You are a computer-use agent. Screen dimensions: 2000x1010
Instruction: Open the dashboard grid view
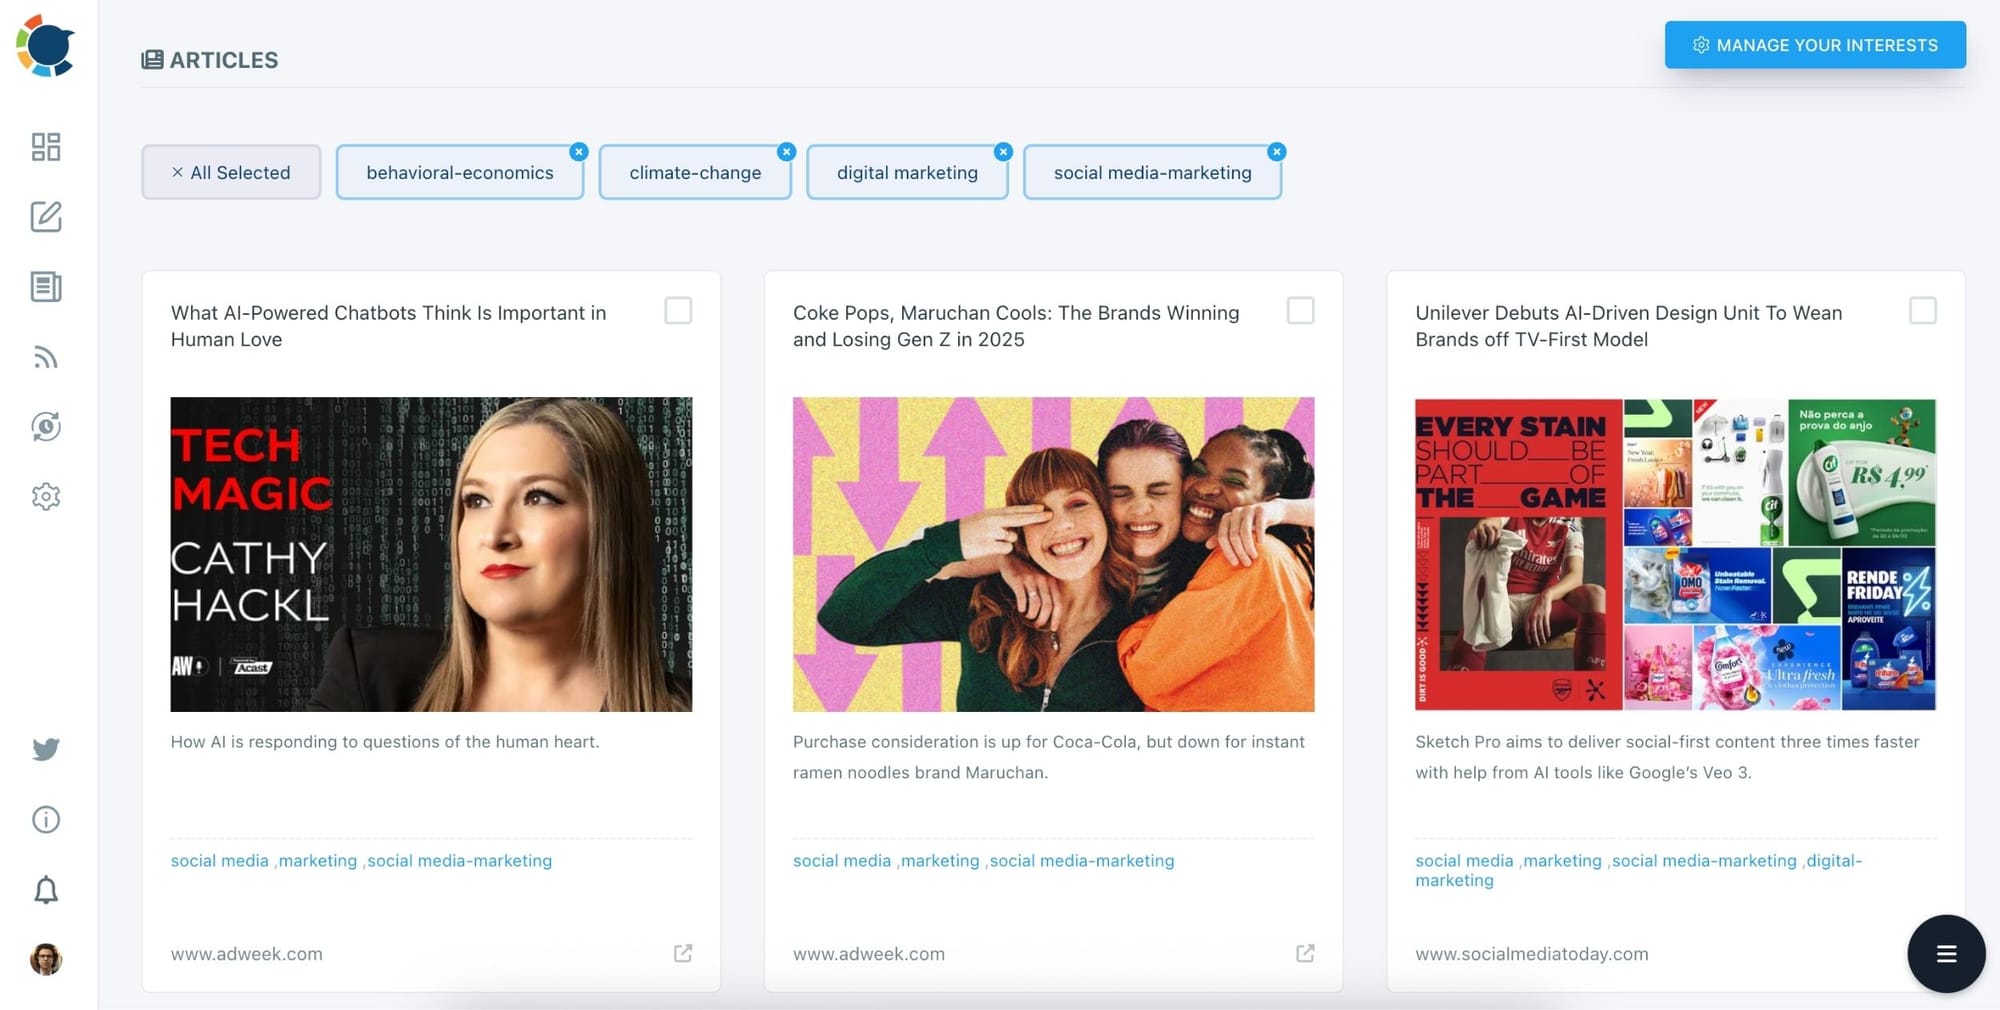click(x=45, y=147)
